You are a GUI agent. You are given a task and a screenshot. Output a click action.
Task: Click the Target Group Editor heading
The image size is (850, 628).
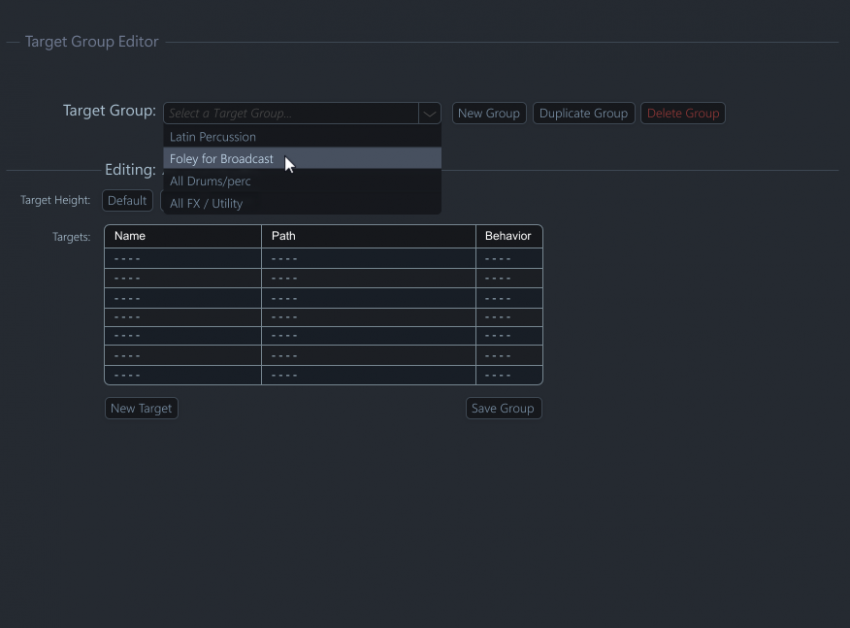[92, 41]
